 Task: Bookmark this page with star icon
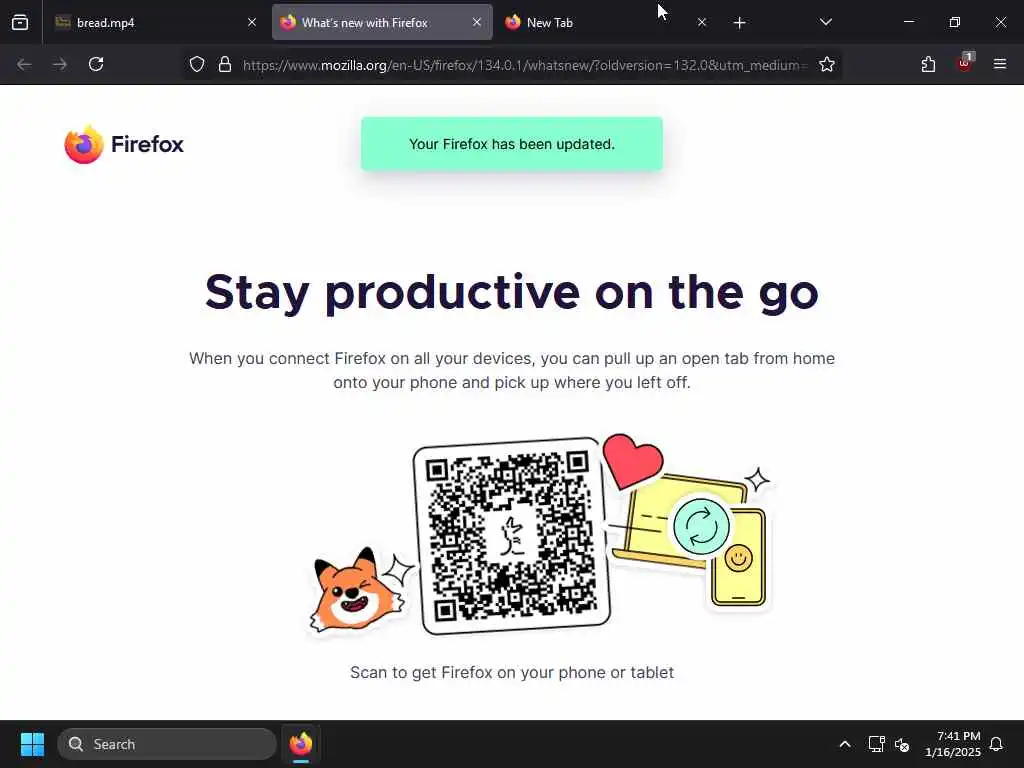827,64
